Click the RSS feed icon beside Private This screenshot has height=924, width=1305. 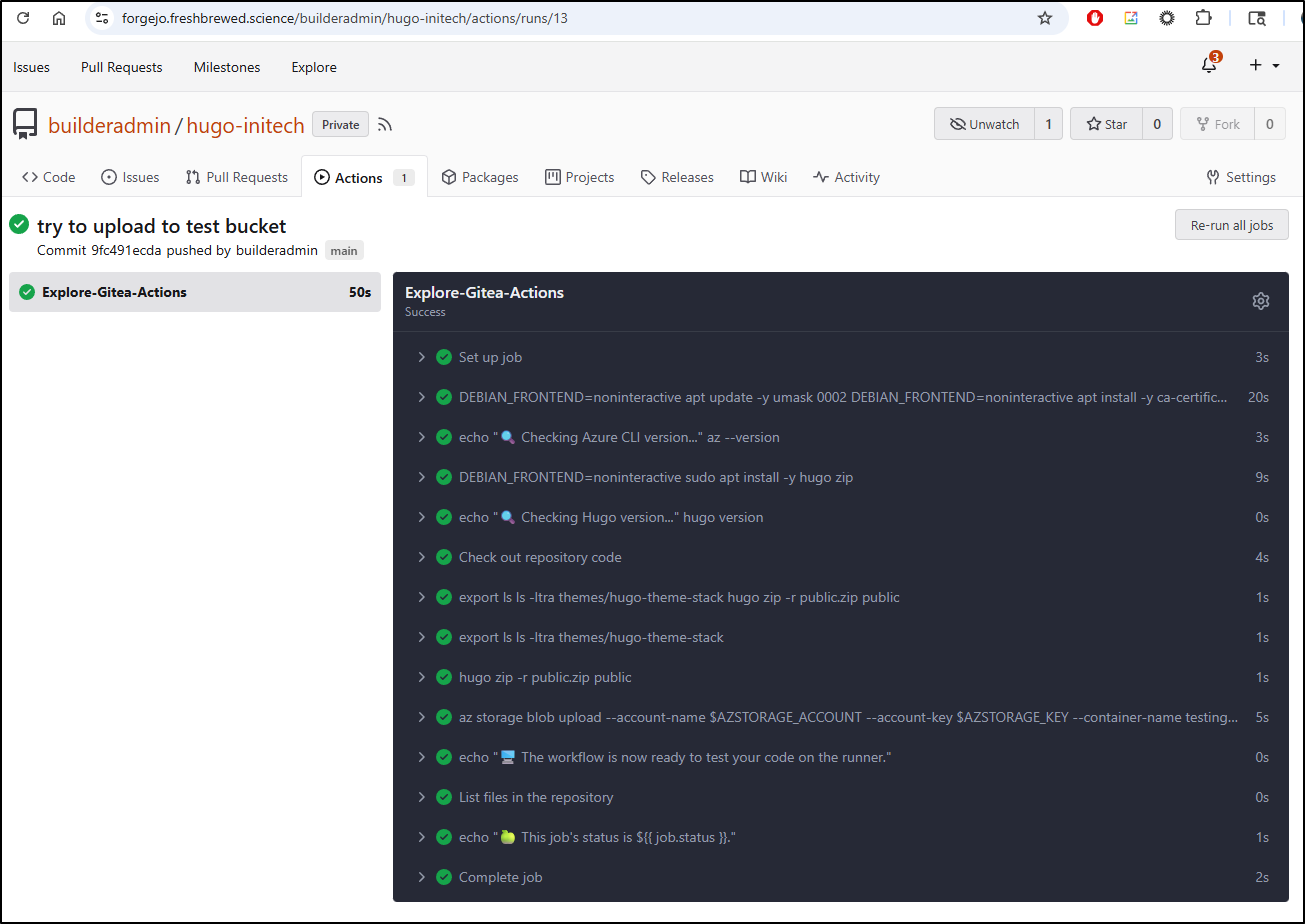coord(385,125)
